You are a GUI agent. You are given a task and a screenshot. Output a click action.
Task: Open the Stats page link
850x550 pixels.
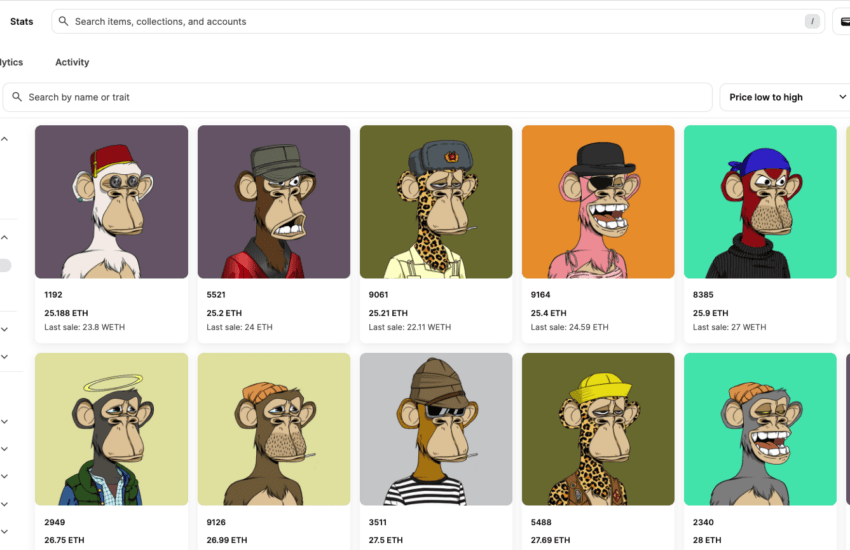[x=22, y=22]
